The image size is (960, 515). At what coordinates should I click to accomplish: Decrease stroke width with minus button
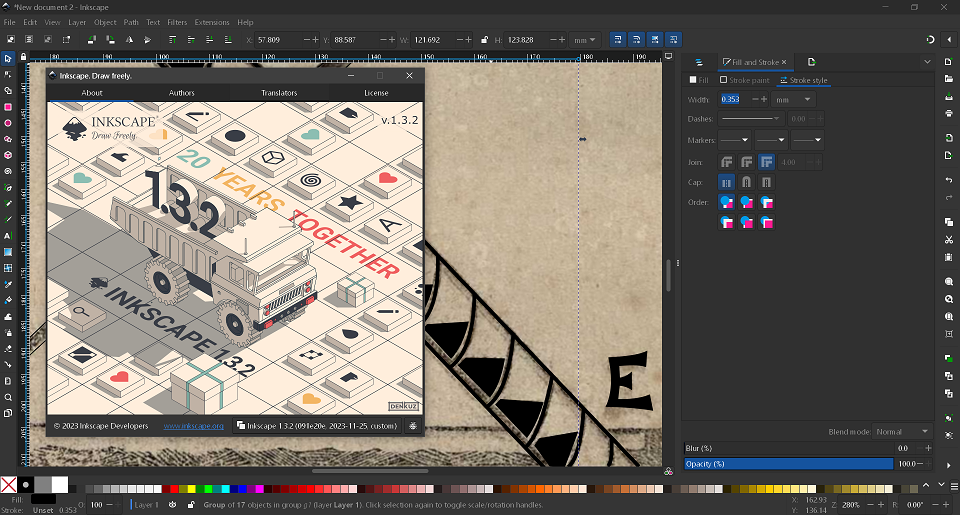coord(755,99)
